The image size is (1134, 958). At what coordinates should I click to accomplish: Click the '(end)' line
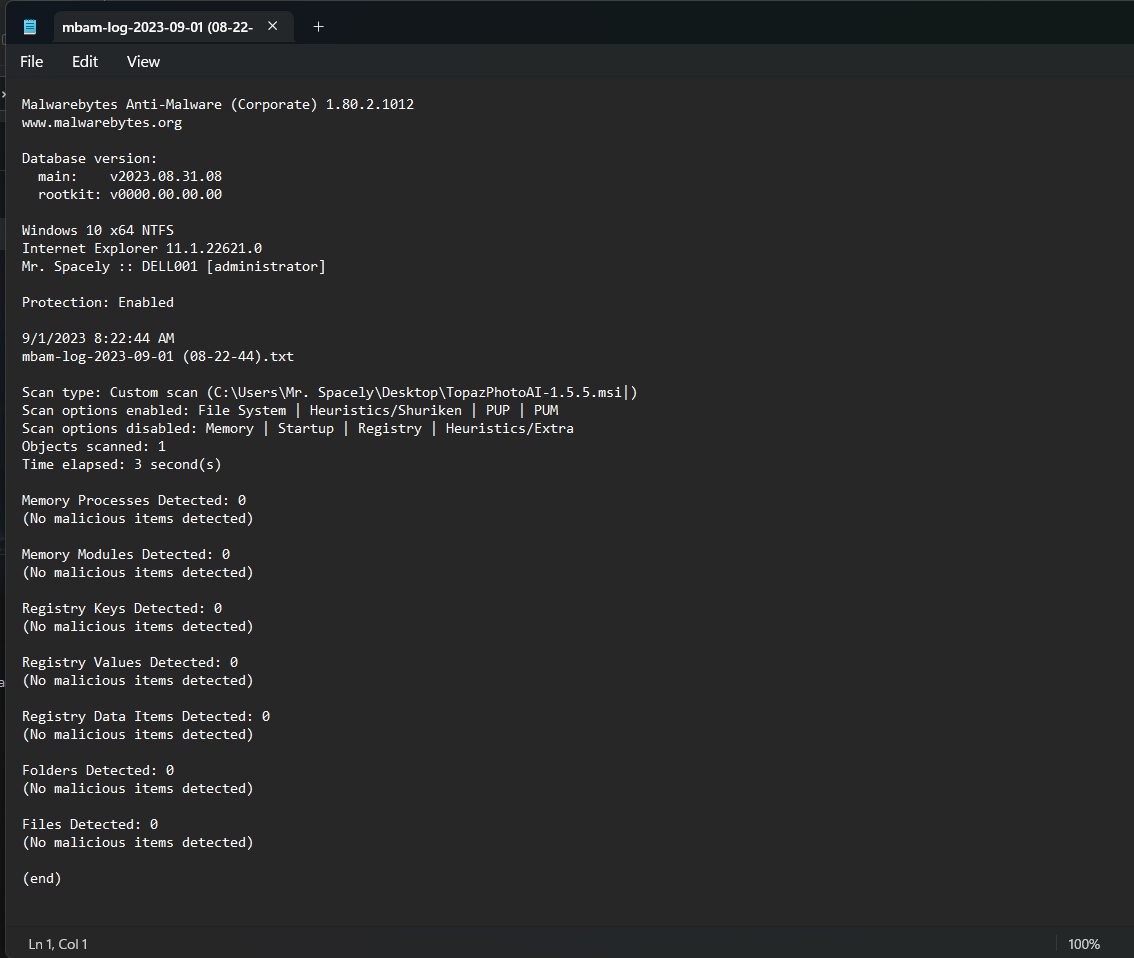click(x=42, y=878)
